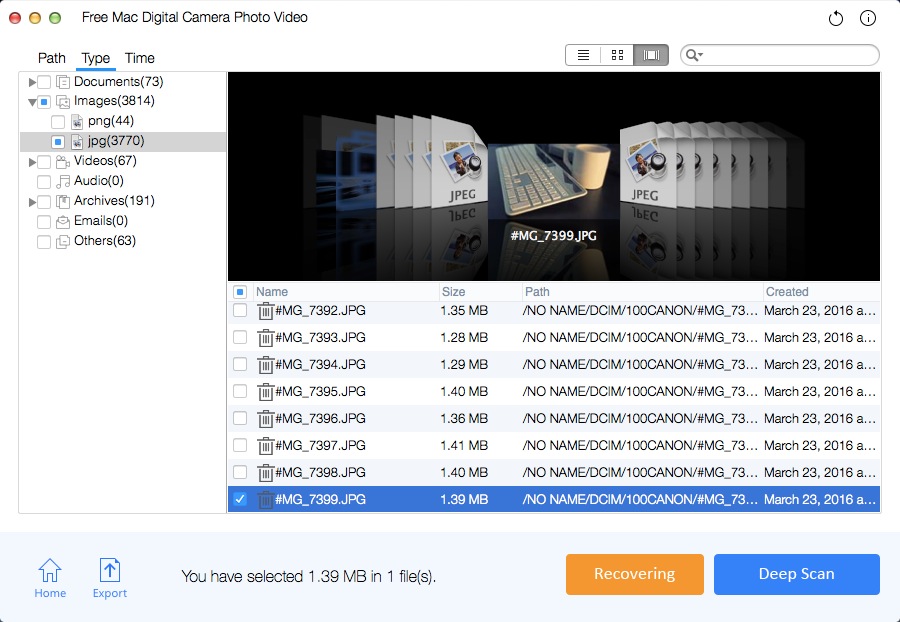Click the Emails envelope icon

click(63, 222)
